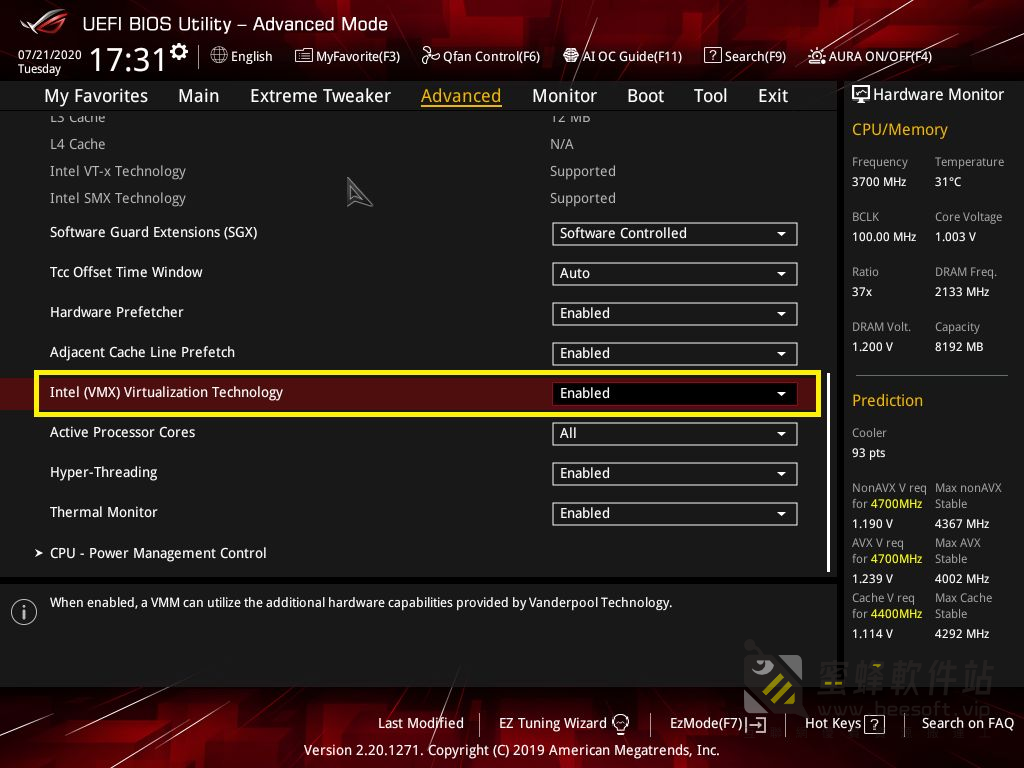Click the CPU/Memory heading
This screenshot has height=768, width=1024.
pos(899,129)
